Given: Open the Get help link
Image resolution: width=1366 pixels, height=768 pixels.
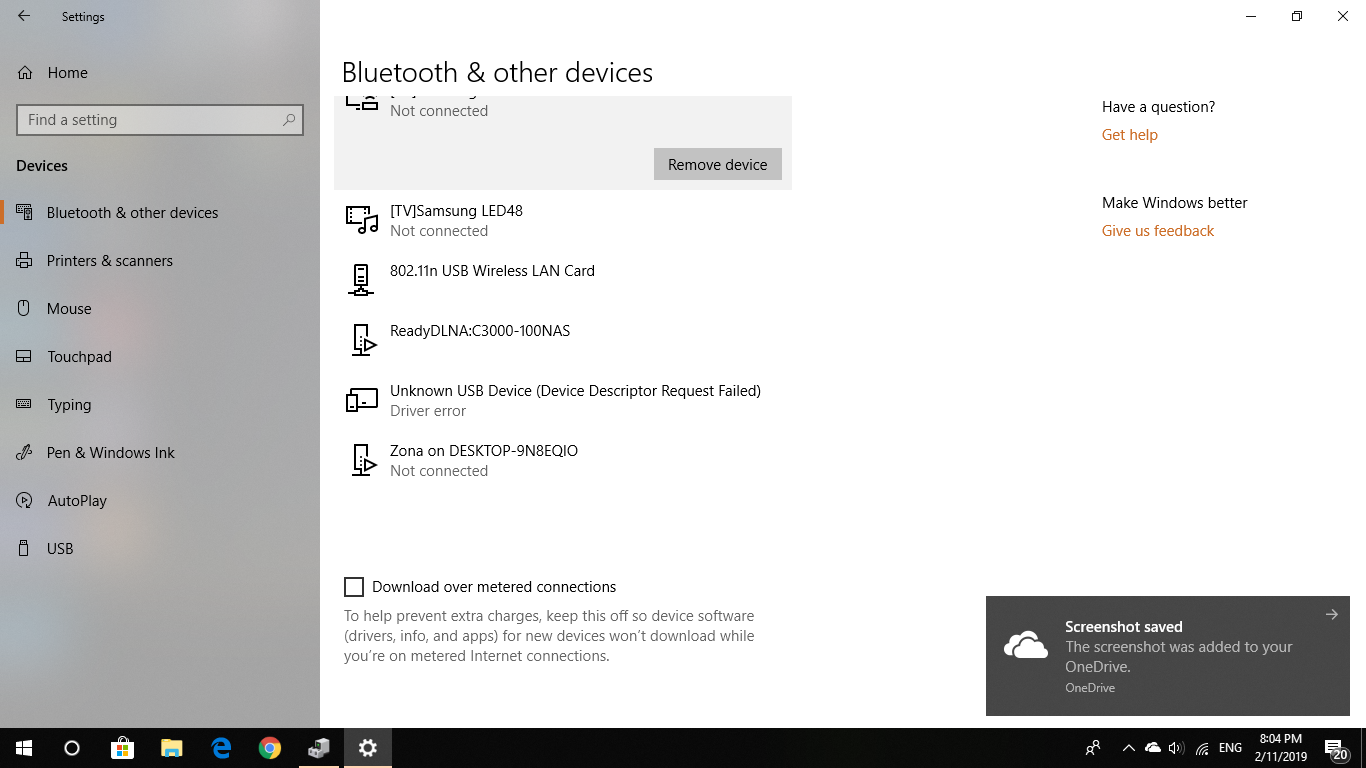Looking at the screenshot, I should 1129,135.
